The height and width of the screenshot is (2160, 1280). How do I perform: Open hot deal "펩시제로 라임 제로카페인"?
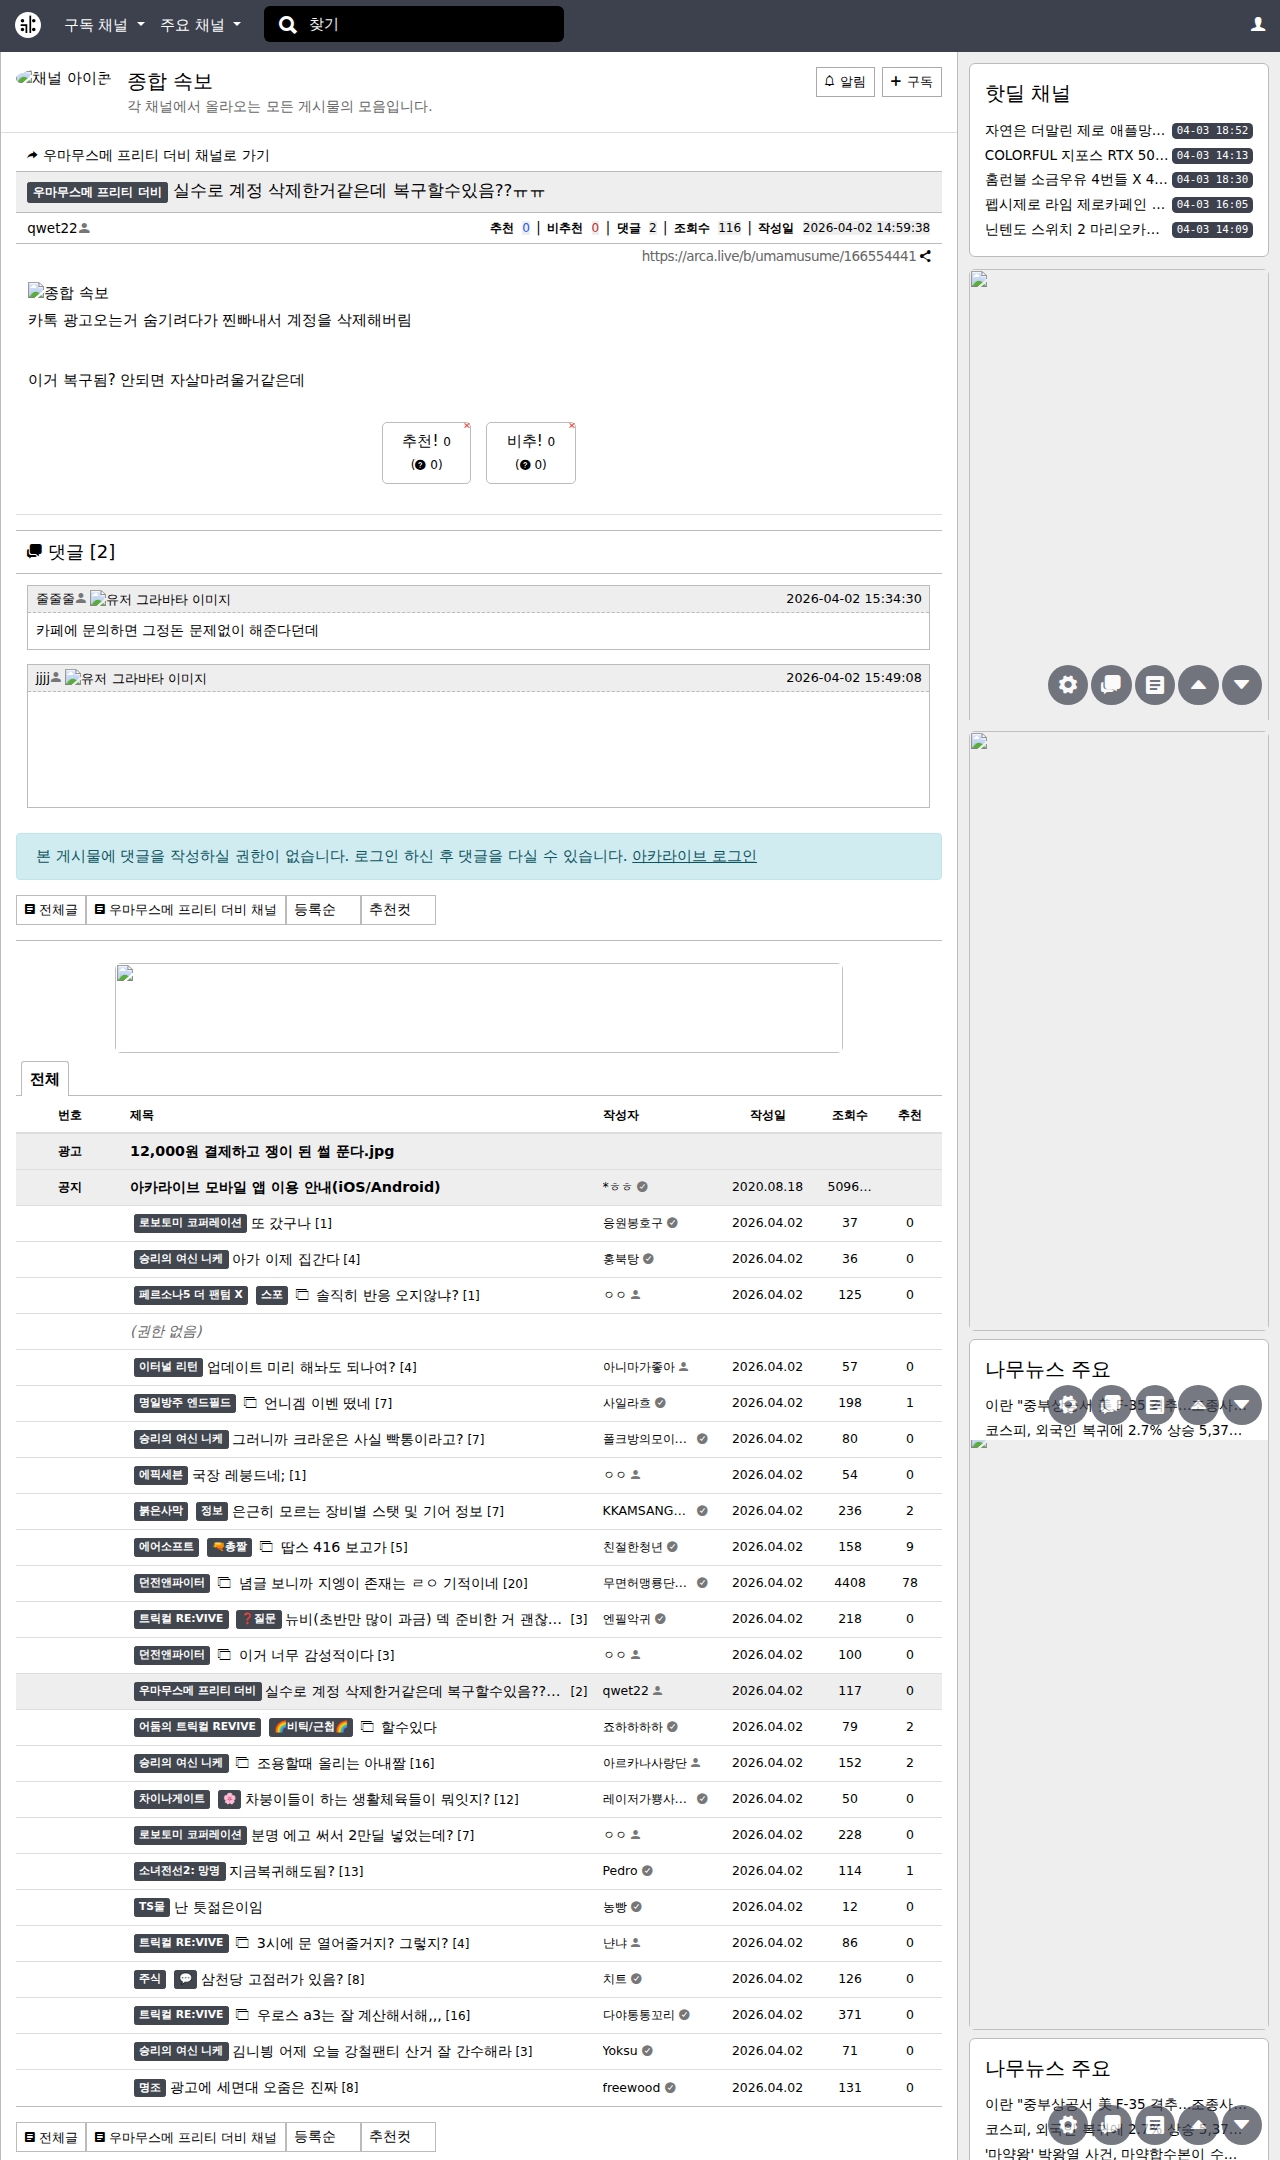(x=1075, y=204)
